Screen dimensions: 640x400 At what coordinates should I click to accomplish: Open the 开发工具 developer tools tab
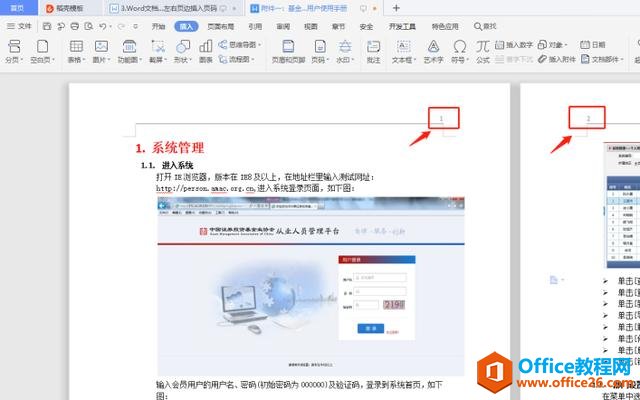click(402, 27)
